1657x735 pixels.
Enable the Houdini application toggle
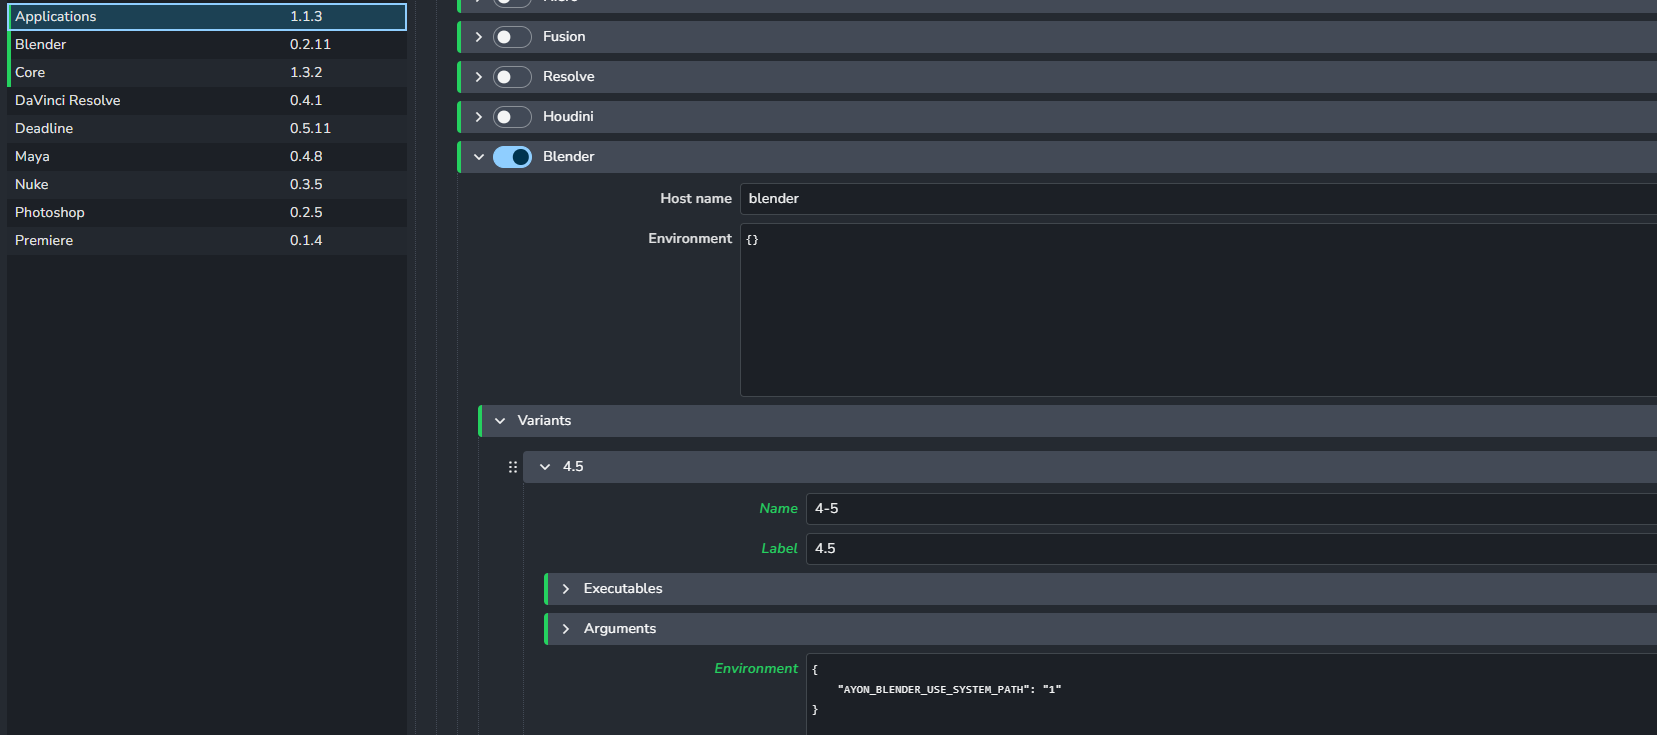coord(512,117)
